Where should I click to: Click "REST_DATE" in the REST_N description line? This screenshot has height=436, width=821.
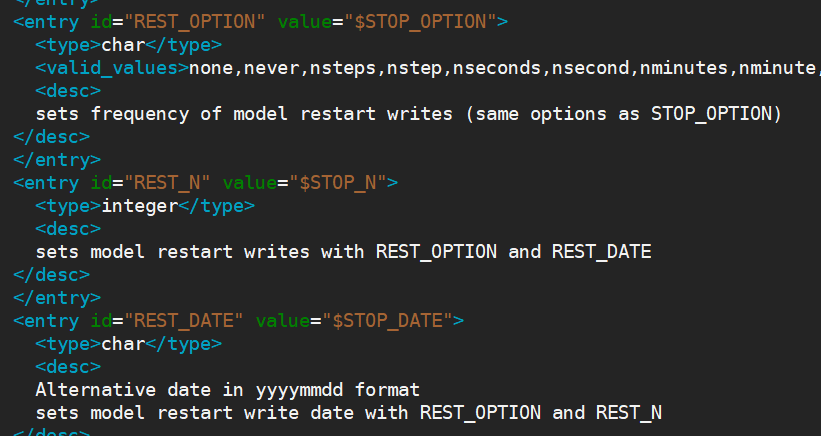(601, 252)
